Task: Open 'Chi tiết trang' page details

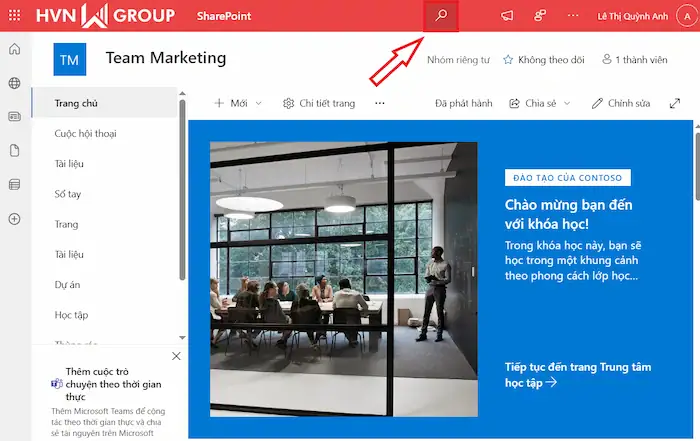Action: (x=319, y=103)
